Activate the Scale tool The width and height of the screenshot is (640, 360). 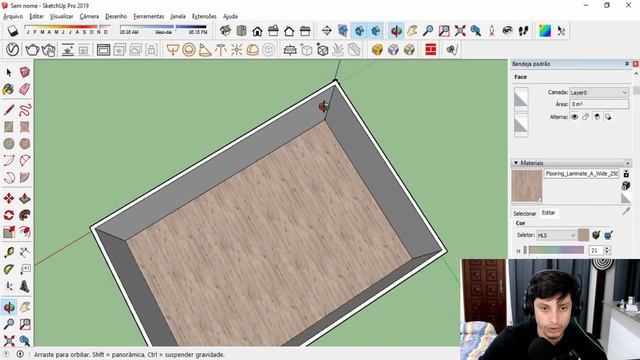(x=9, y=232)
